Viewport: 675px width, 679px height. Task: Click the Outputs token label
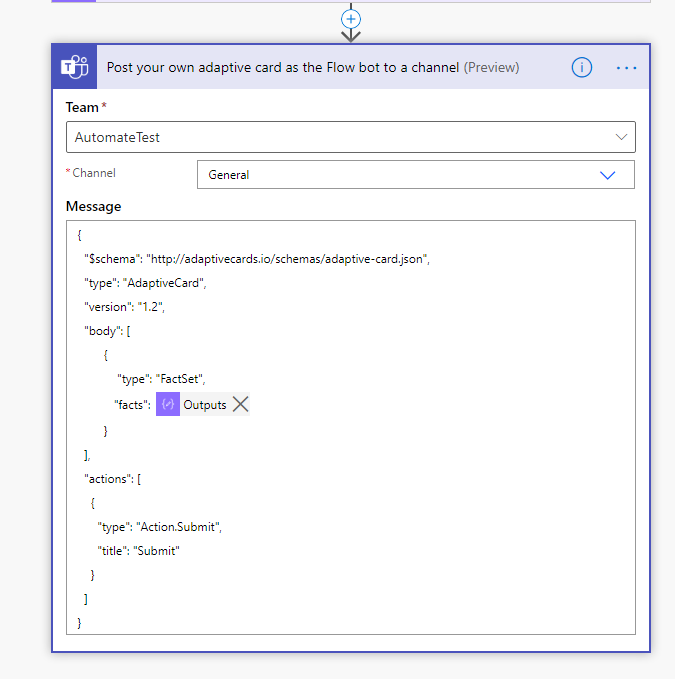(x=204, y=405)
